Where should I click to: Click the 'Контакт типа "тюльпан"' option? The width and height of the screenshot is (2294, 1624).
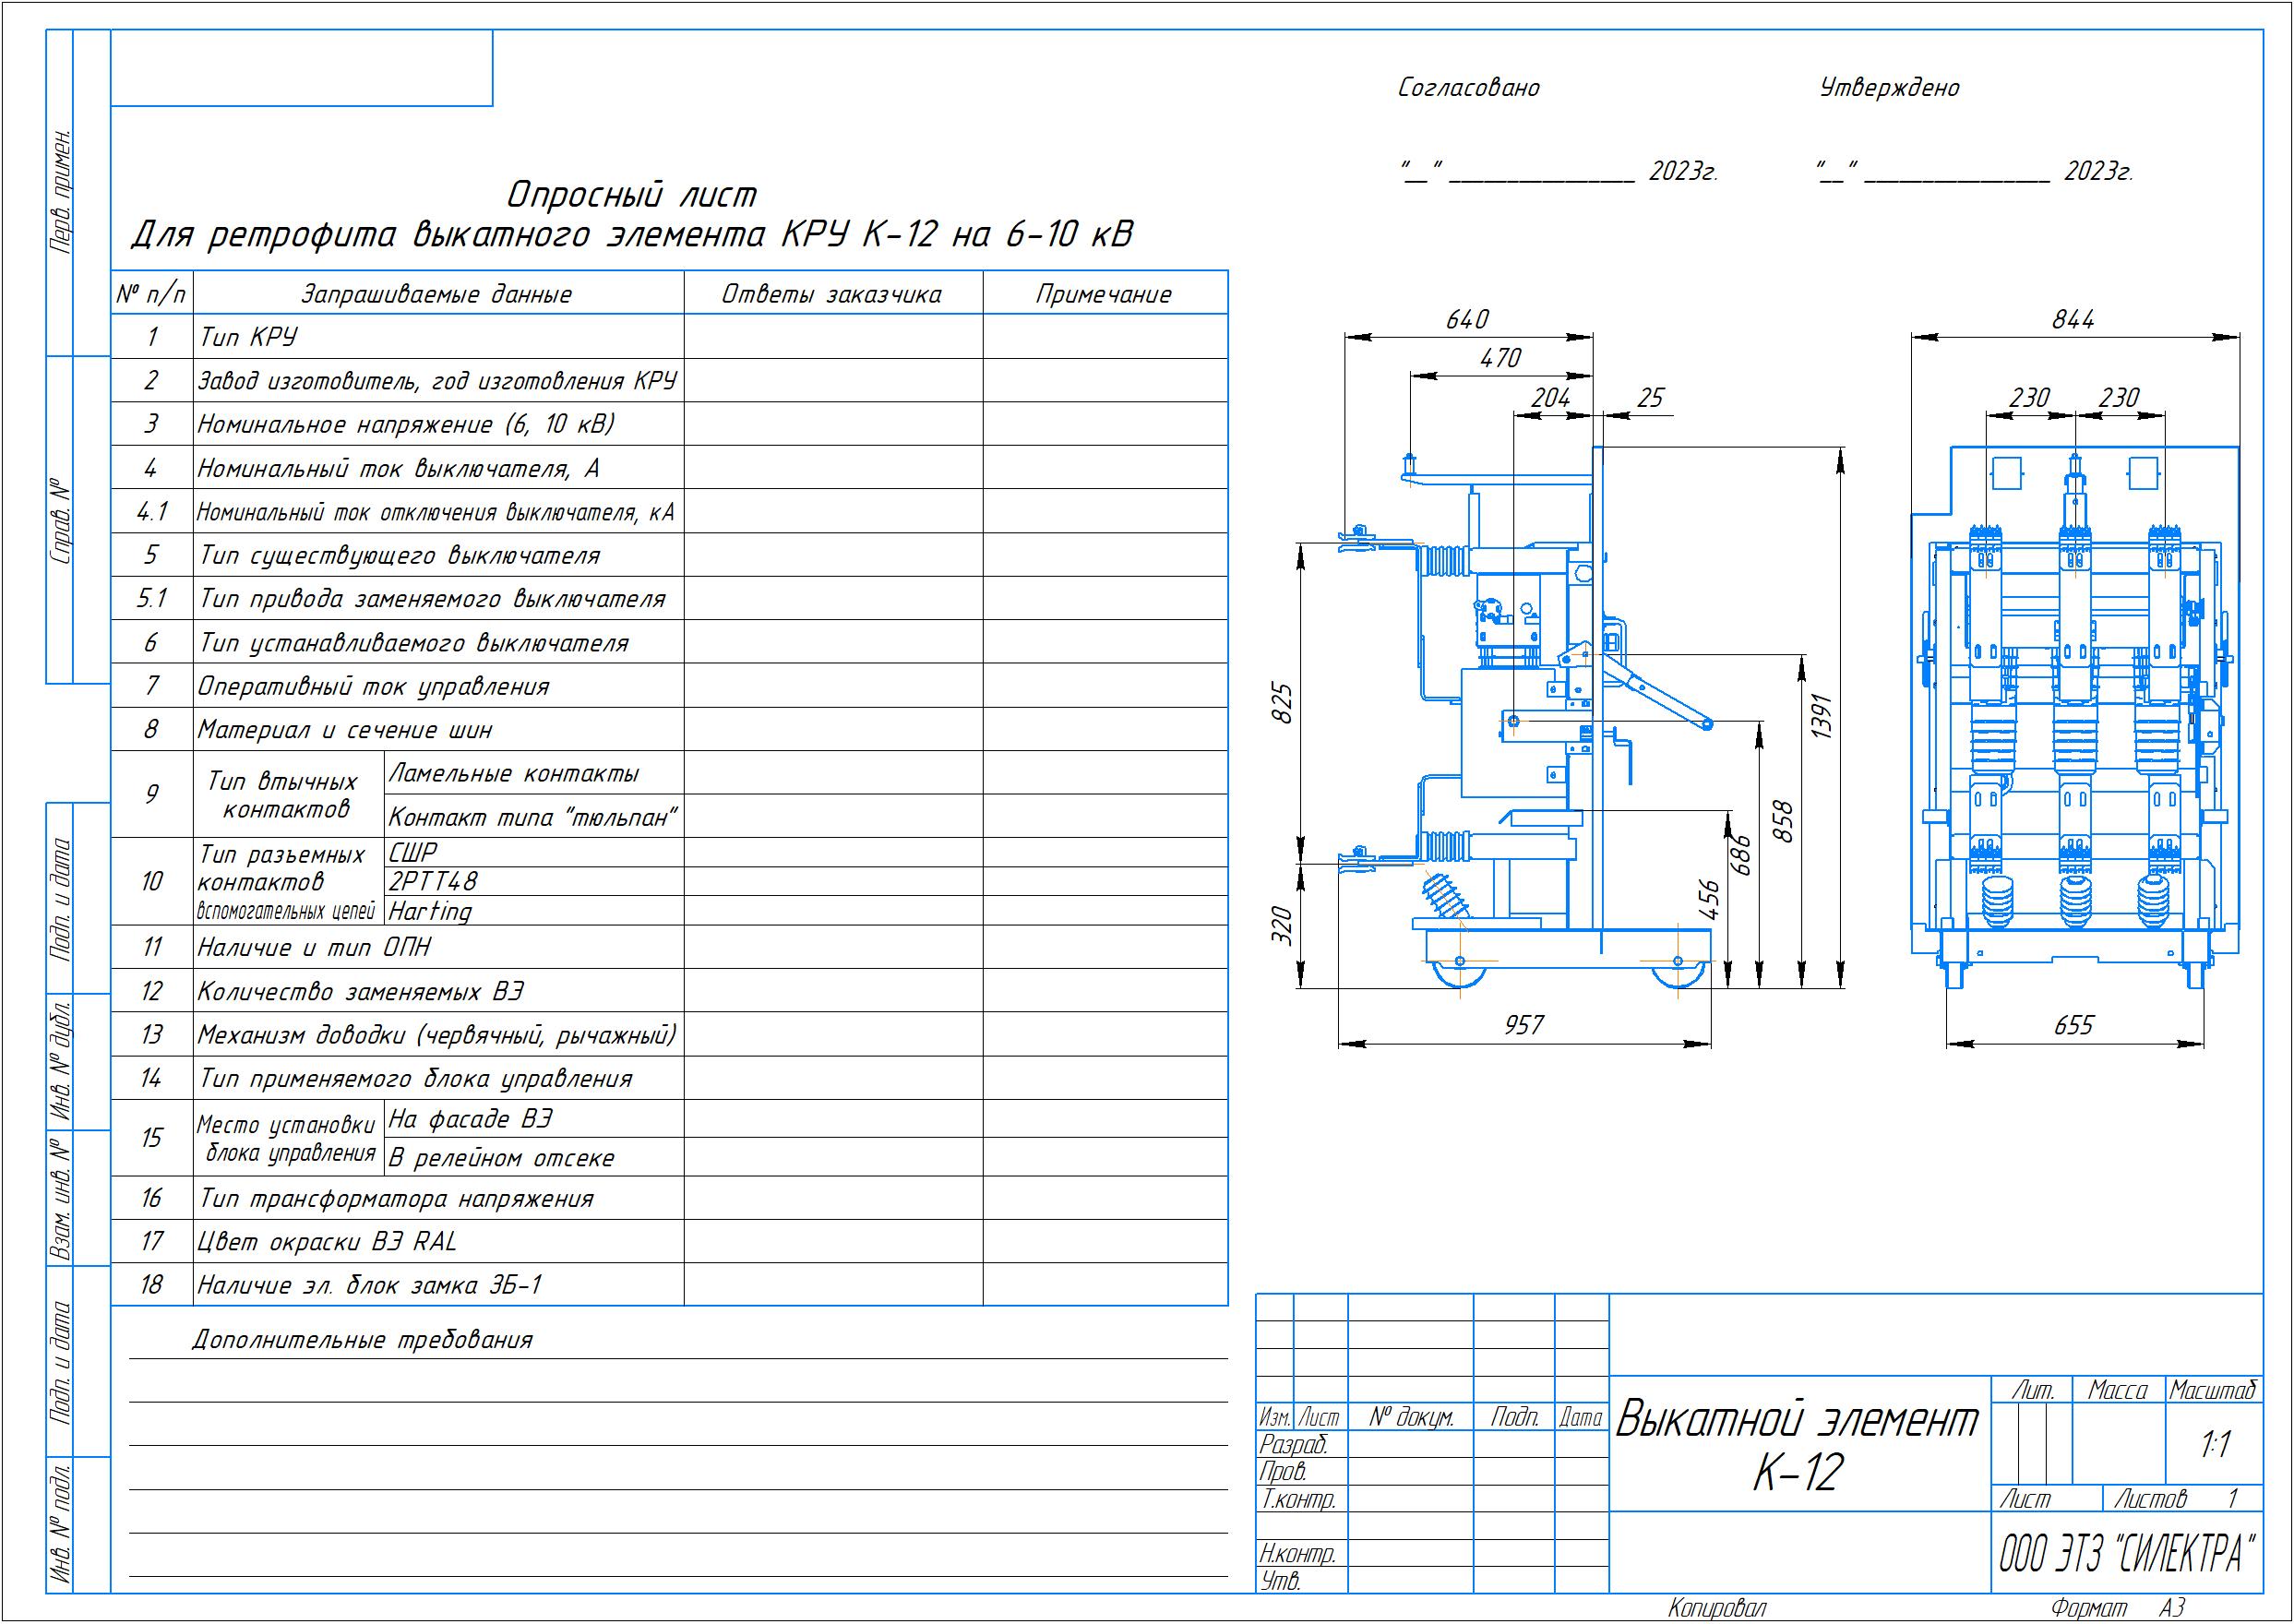(x=533, y=817)
